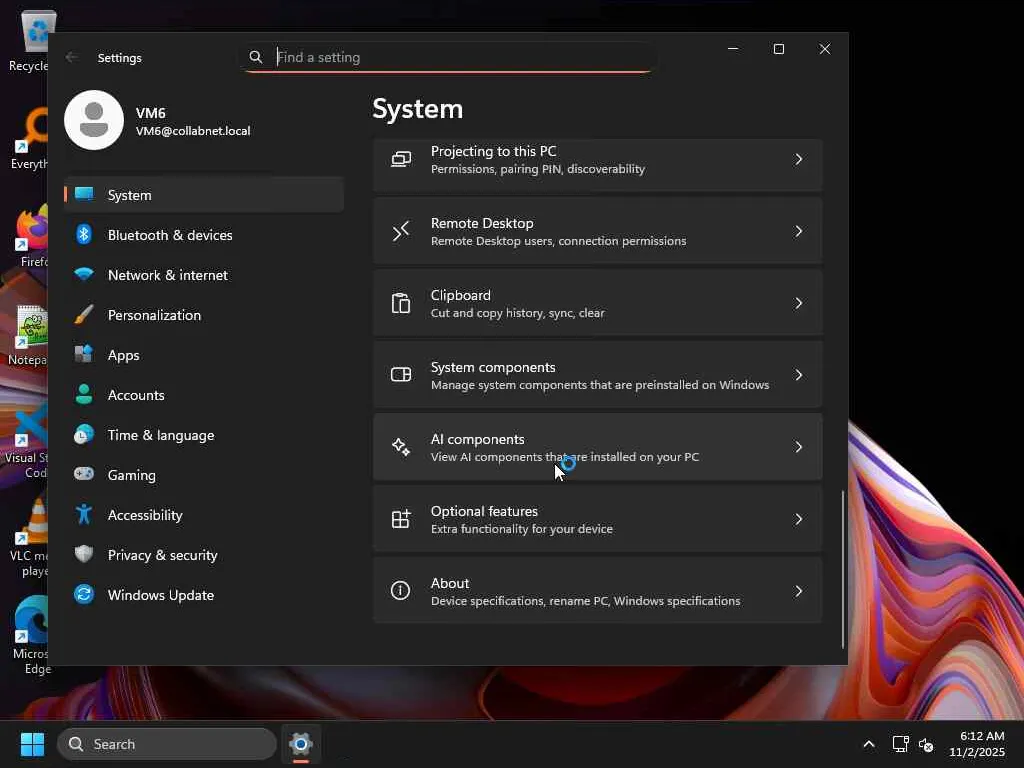
Task: Click the network status tray icon
Action: [901, 744]
